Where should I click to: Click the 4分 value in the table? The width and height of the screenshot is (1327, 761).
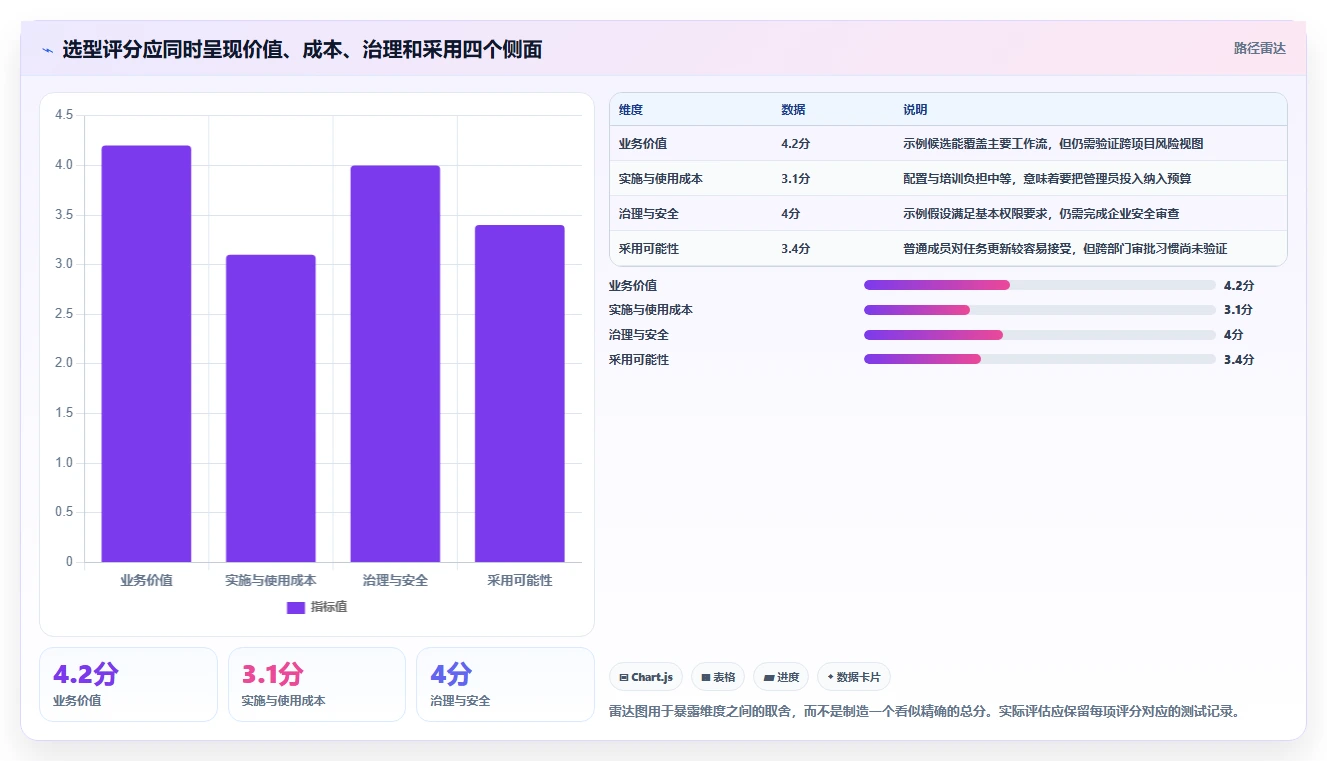(x=791, y=214)
